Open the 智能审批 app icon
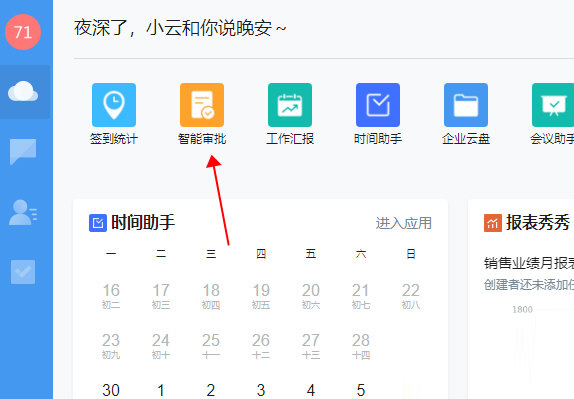 coord(202,105)
